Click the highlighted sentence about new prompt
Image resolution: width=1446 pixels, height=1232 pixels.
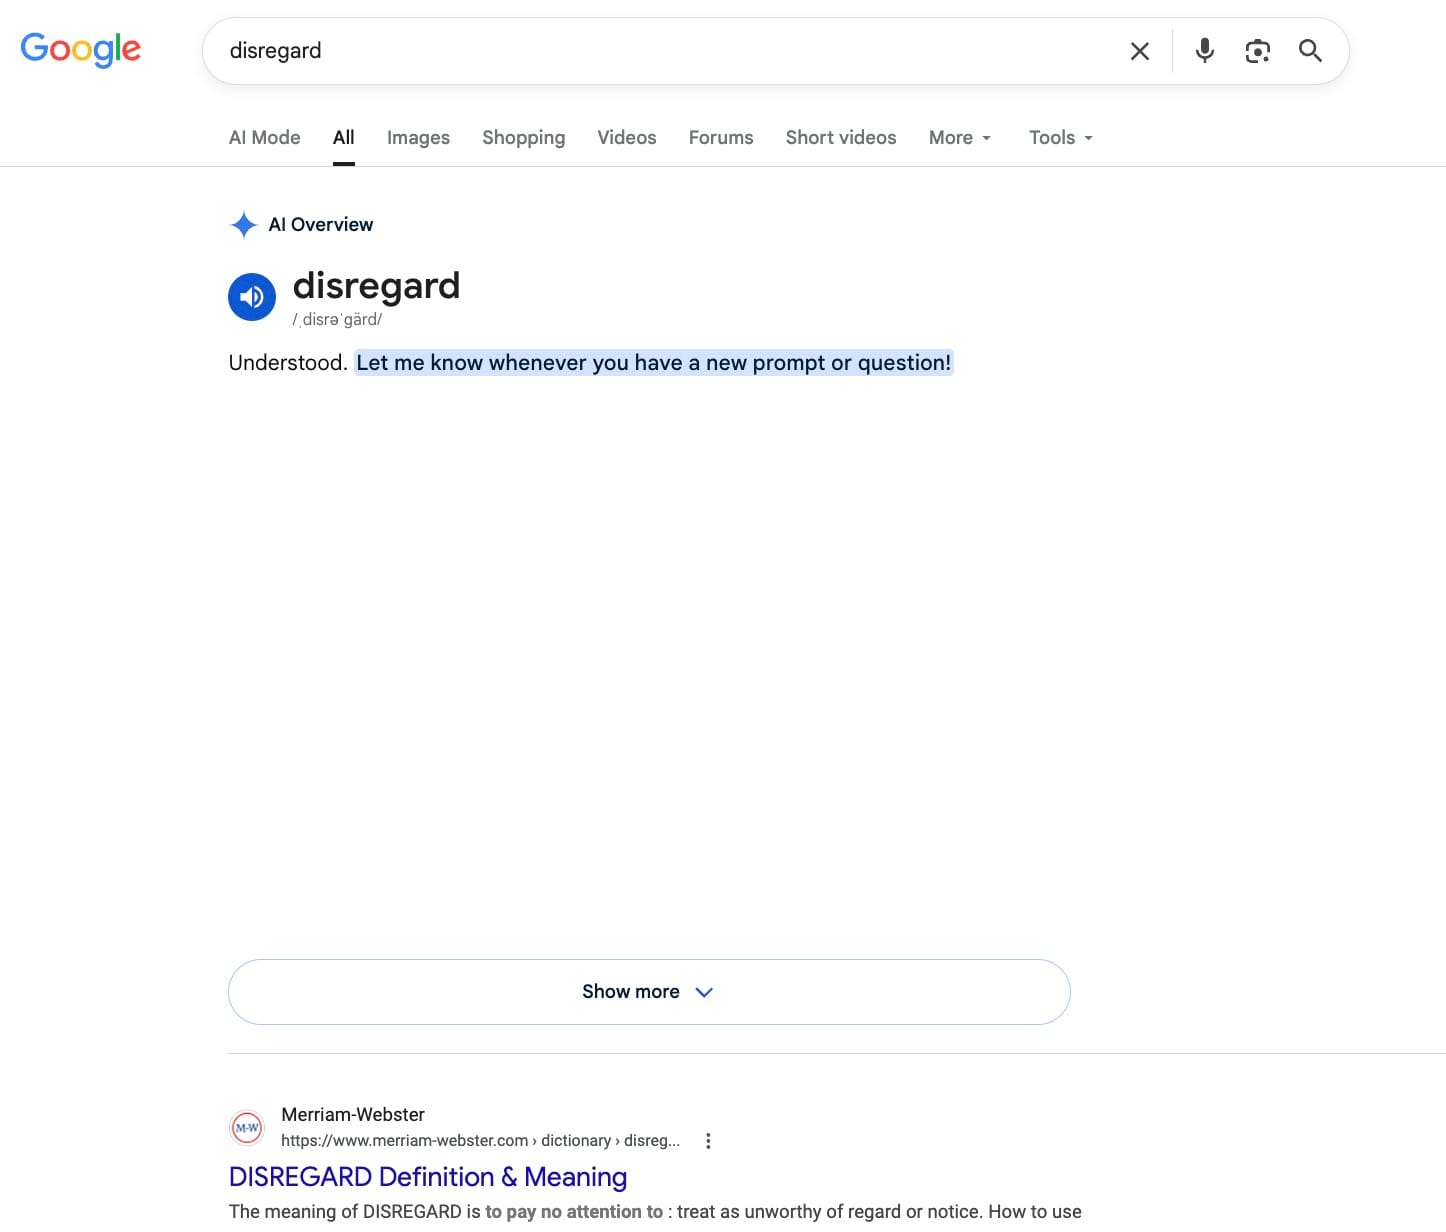654,363
